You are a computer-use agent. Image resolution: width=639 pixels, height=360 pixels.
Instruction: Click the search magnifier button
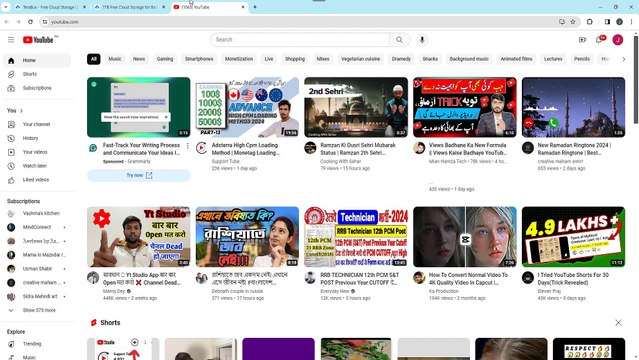coord(399,40)
